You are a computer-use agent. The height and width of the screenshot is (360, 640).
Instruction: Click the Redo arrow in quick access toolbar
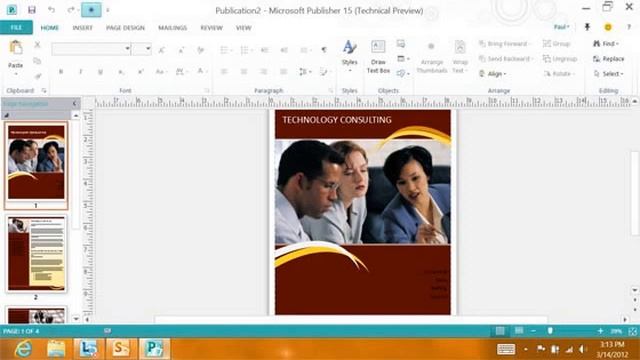point(71,10)
